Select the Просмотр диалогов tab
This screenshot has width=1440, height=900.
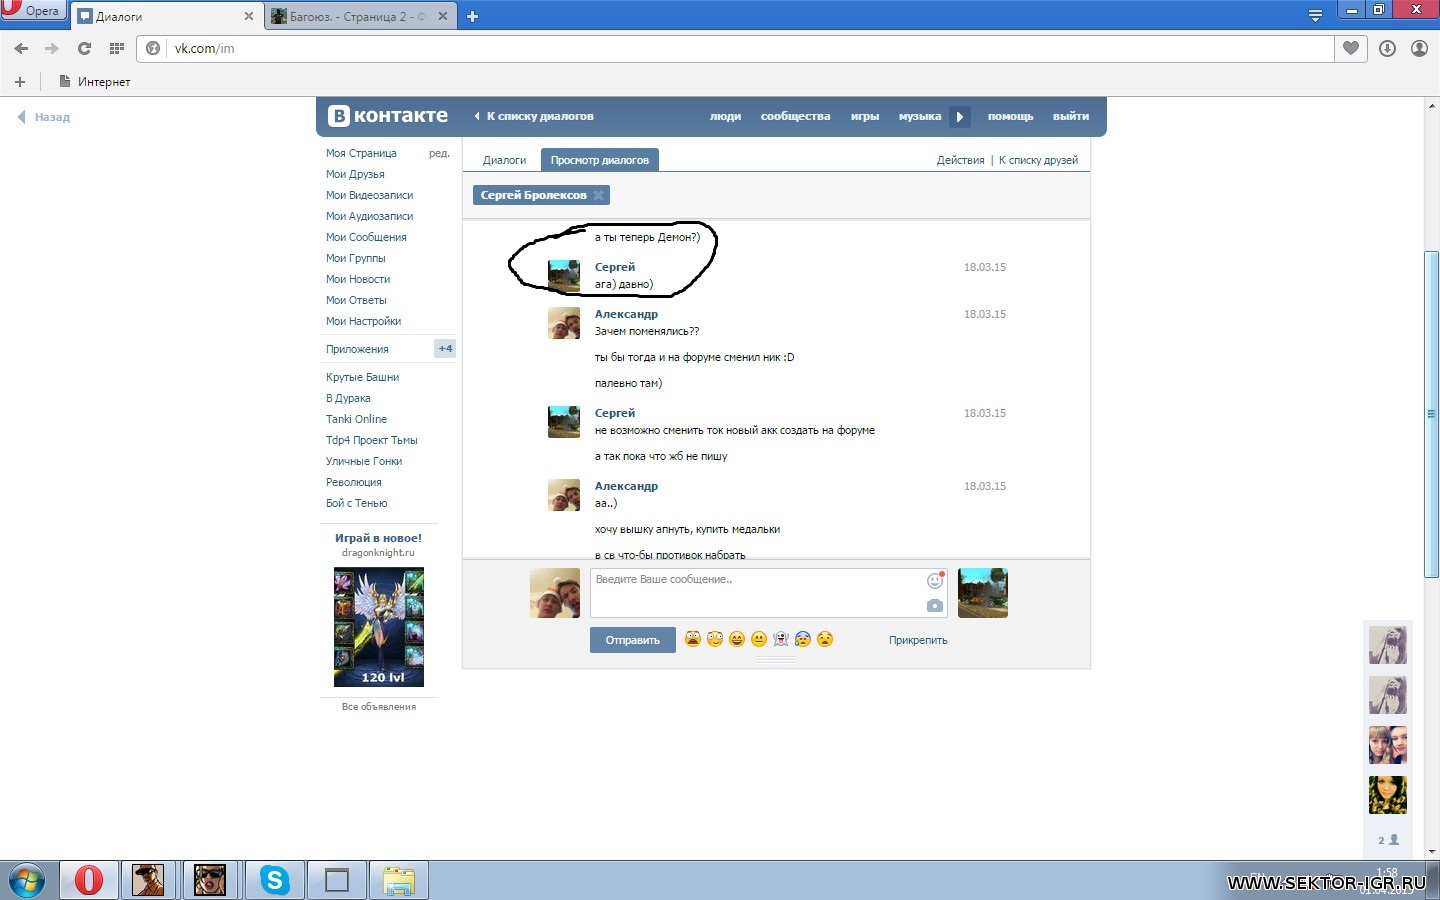(600, 160)
